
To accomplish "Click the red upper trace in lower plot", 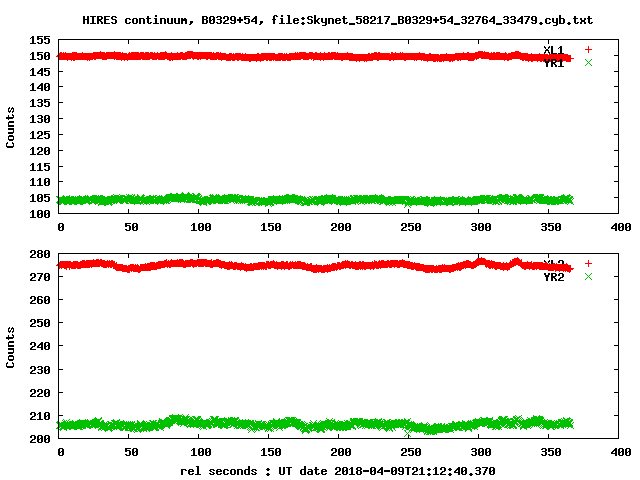I will tap(314, 266).
